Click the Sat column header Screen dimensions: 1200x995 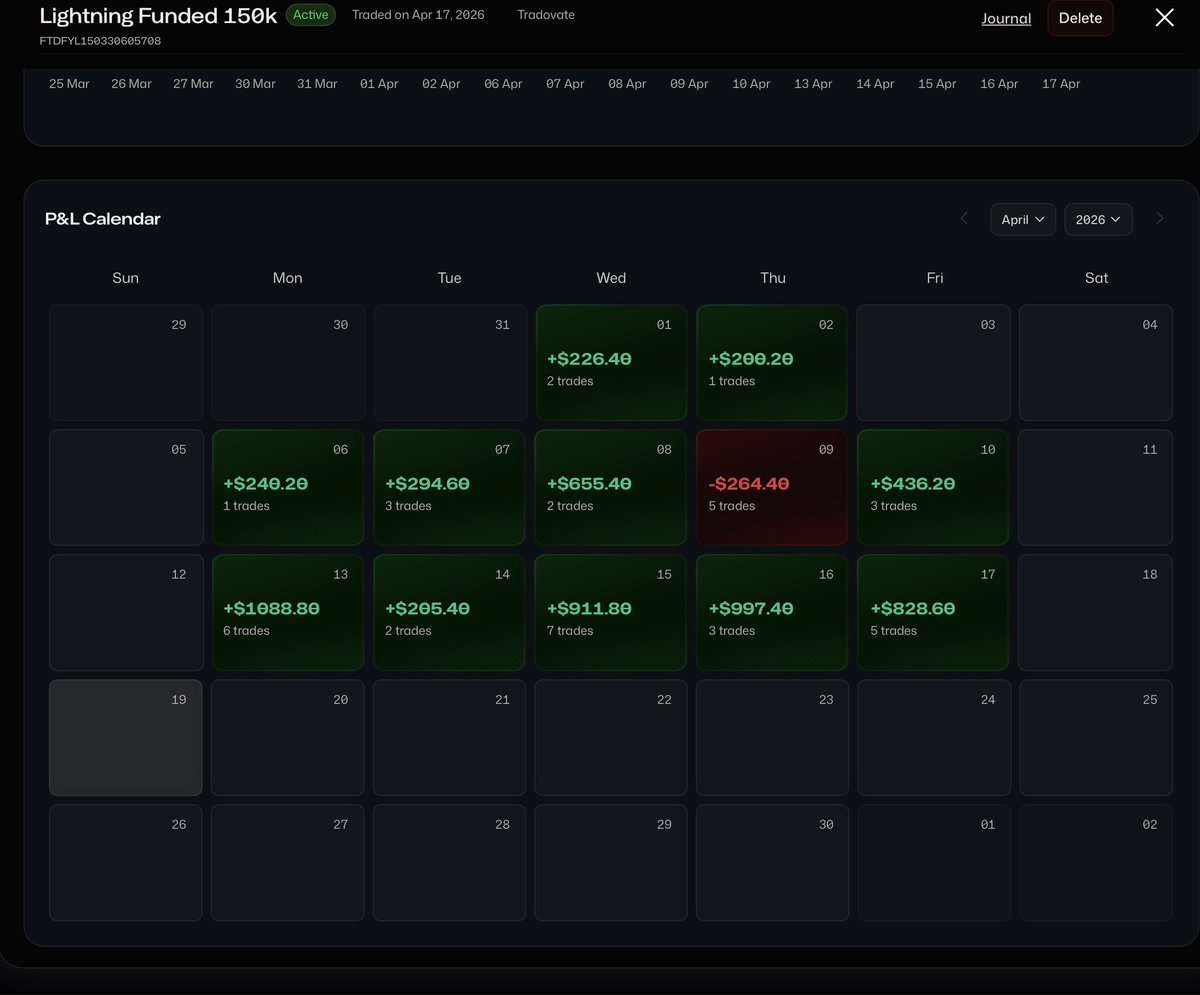tap(1096, 278)
